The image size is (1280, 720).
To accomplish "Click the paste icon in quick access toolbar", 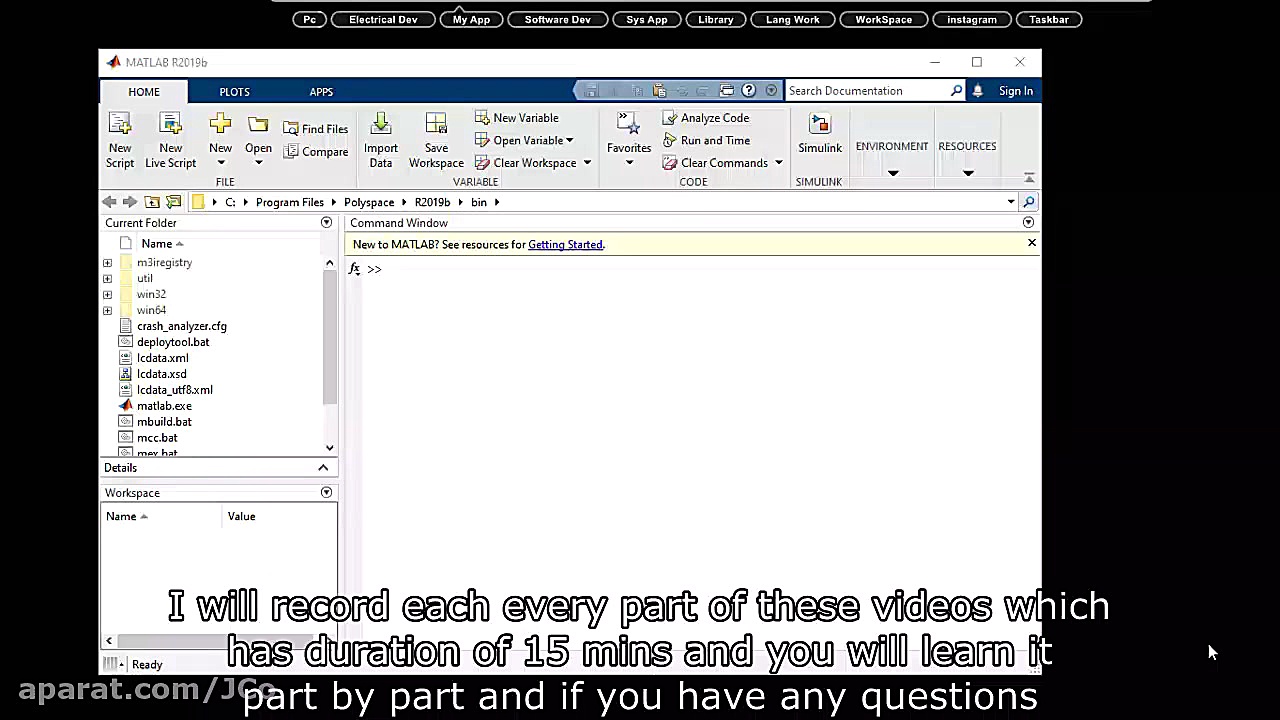I will pos(659,91).
